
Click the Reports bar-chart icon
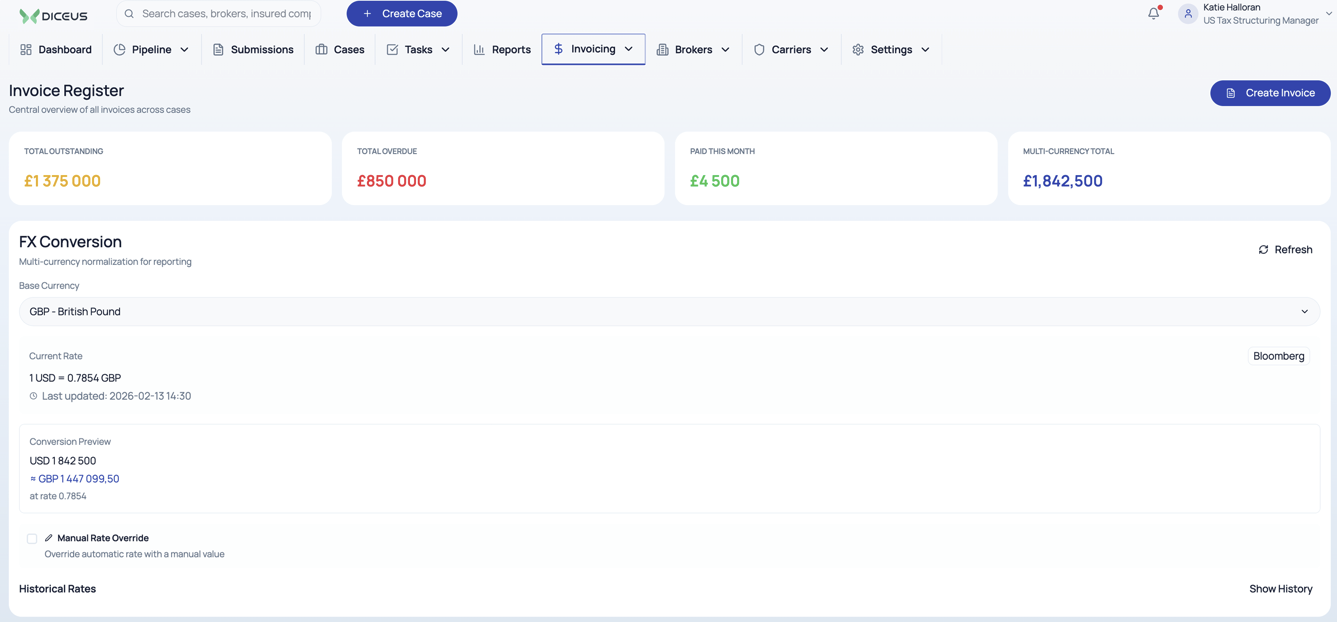[x=479, y=49]
